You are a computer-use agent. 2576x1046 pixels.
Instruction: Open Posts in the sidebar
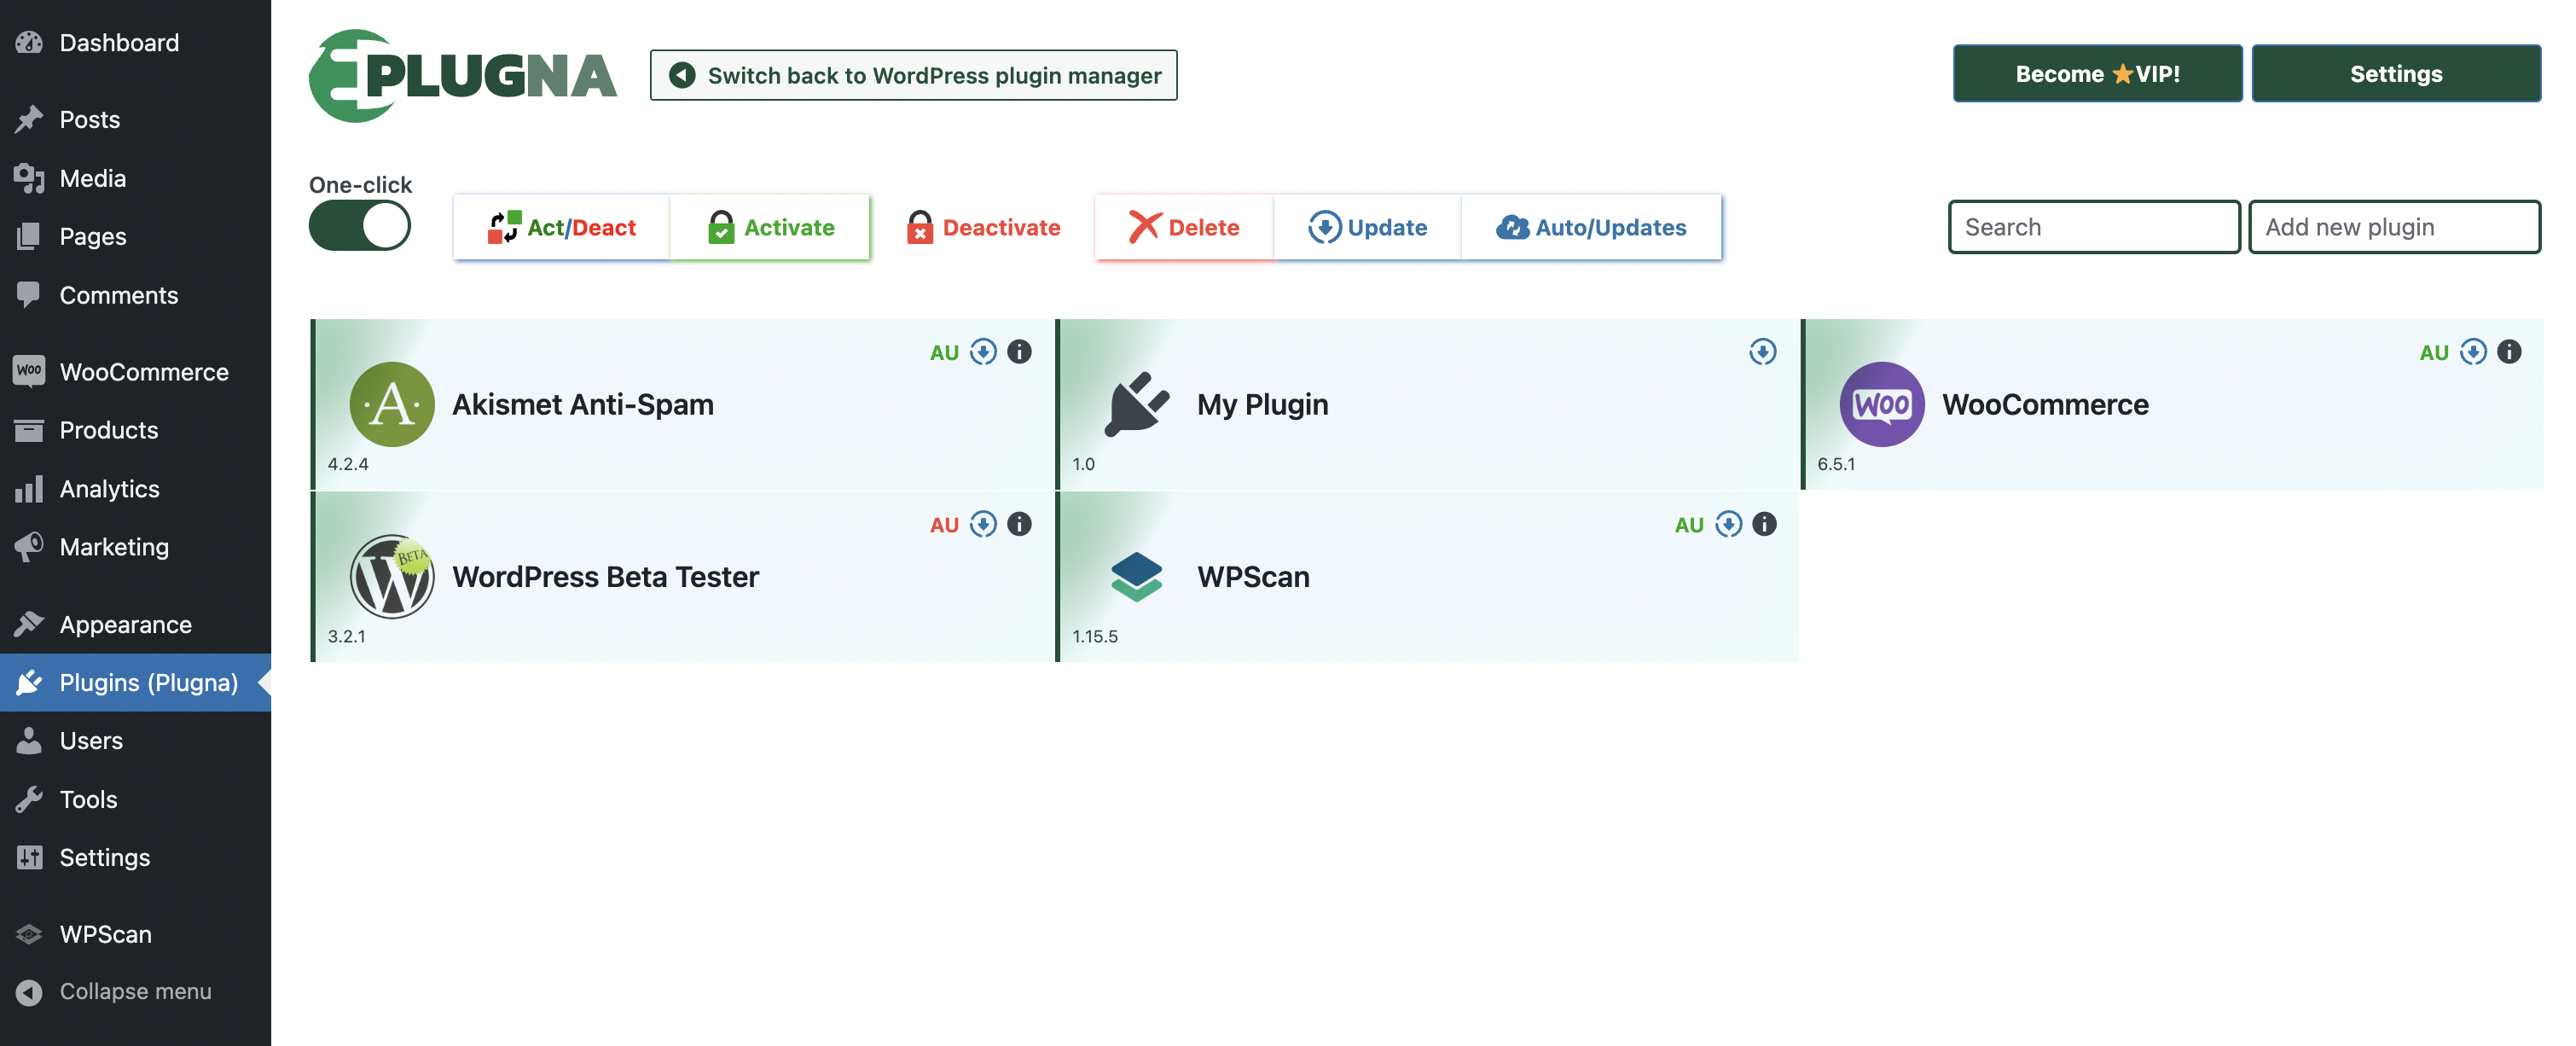[x=135, y=119]
